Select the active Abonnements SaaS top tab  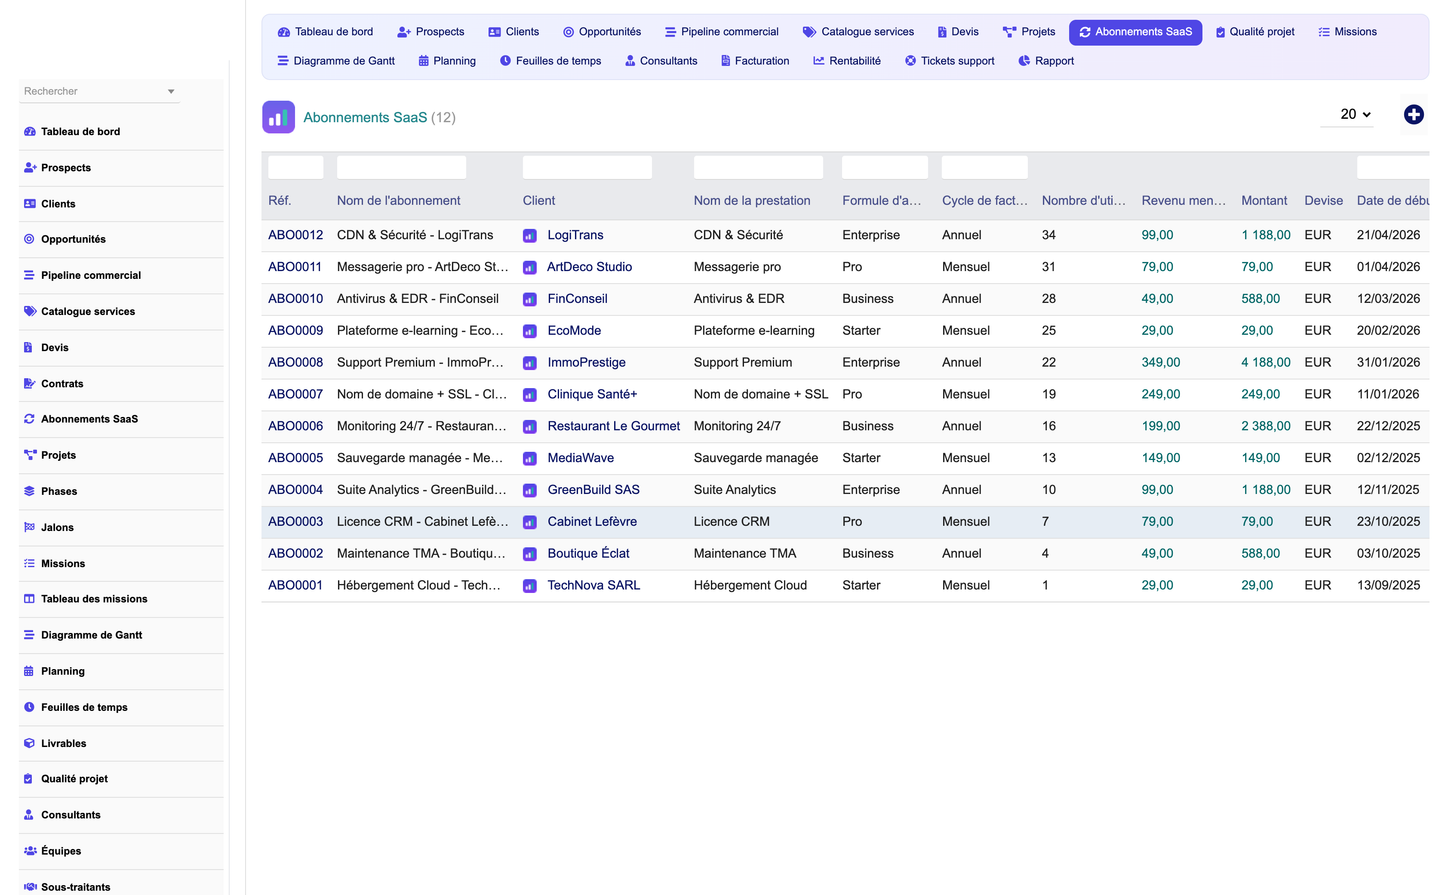coord(1135,32)
